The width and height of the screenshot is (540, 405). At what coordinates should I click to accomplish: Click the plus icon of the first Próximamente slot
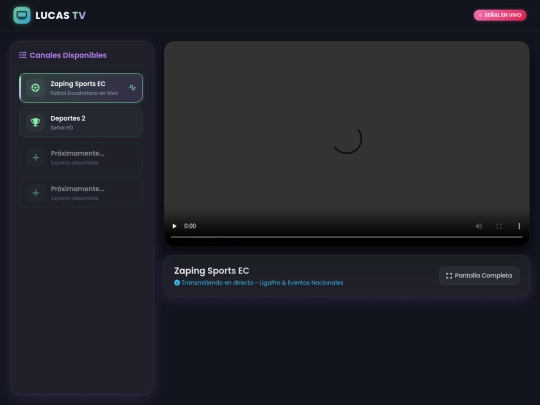point(35,158)
